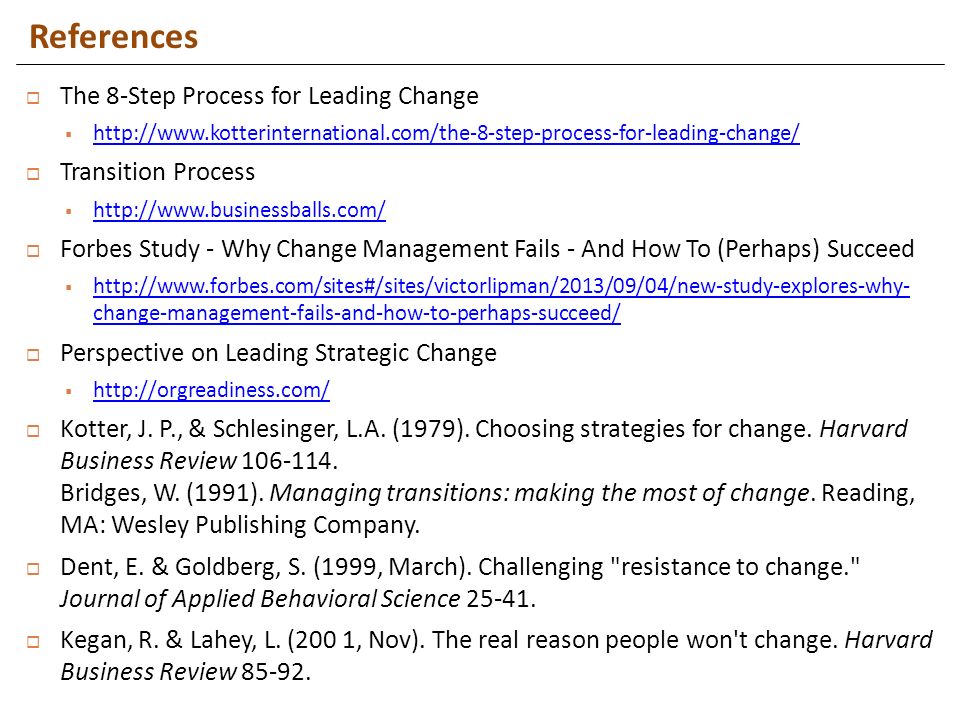
Task: Click the bullet before Kegan & Lahey reference
Action: pos(33,642)
